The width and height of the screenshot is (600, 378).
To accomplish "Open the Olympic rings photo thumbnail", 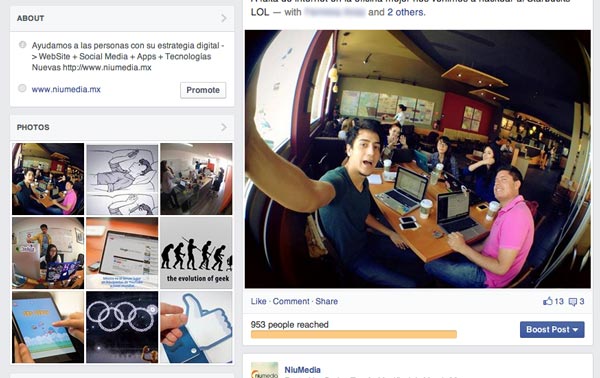I will [x=122, y=327].
